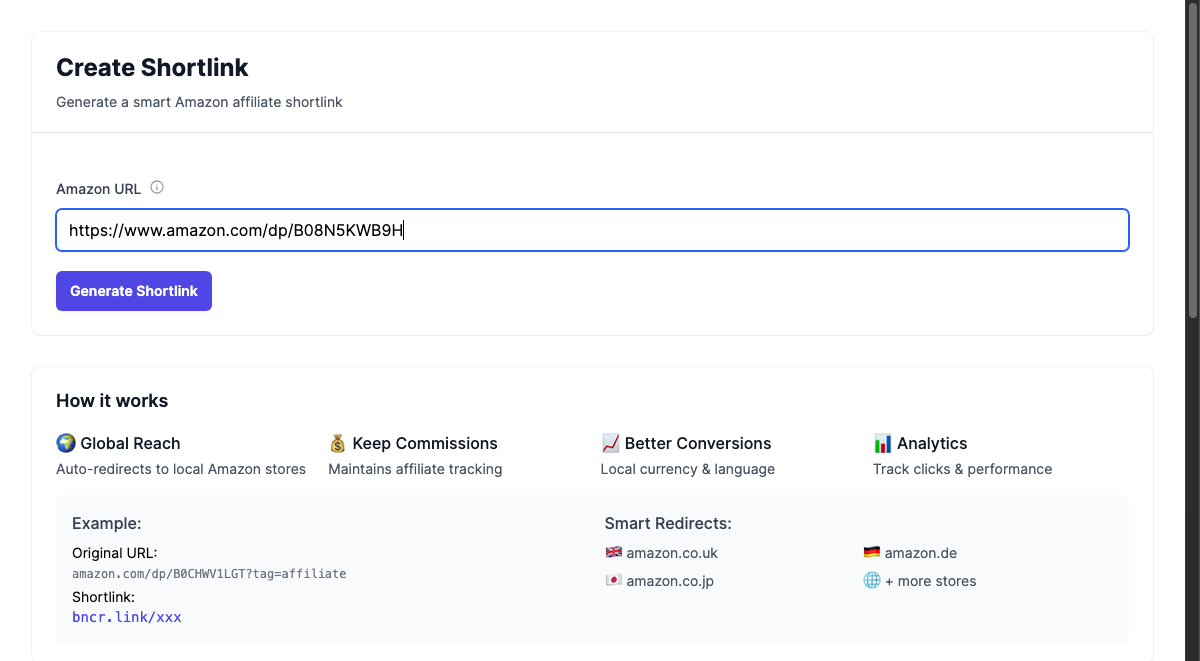Click the Shortlink: label
The height and width of the screenshot is (661, 1200).
103,597
